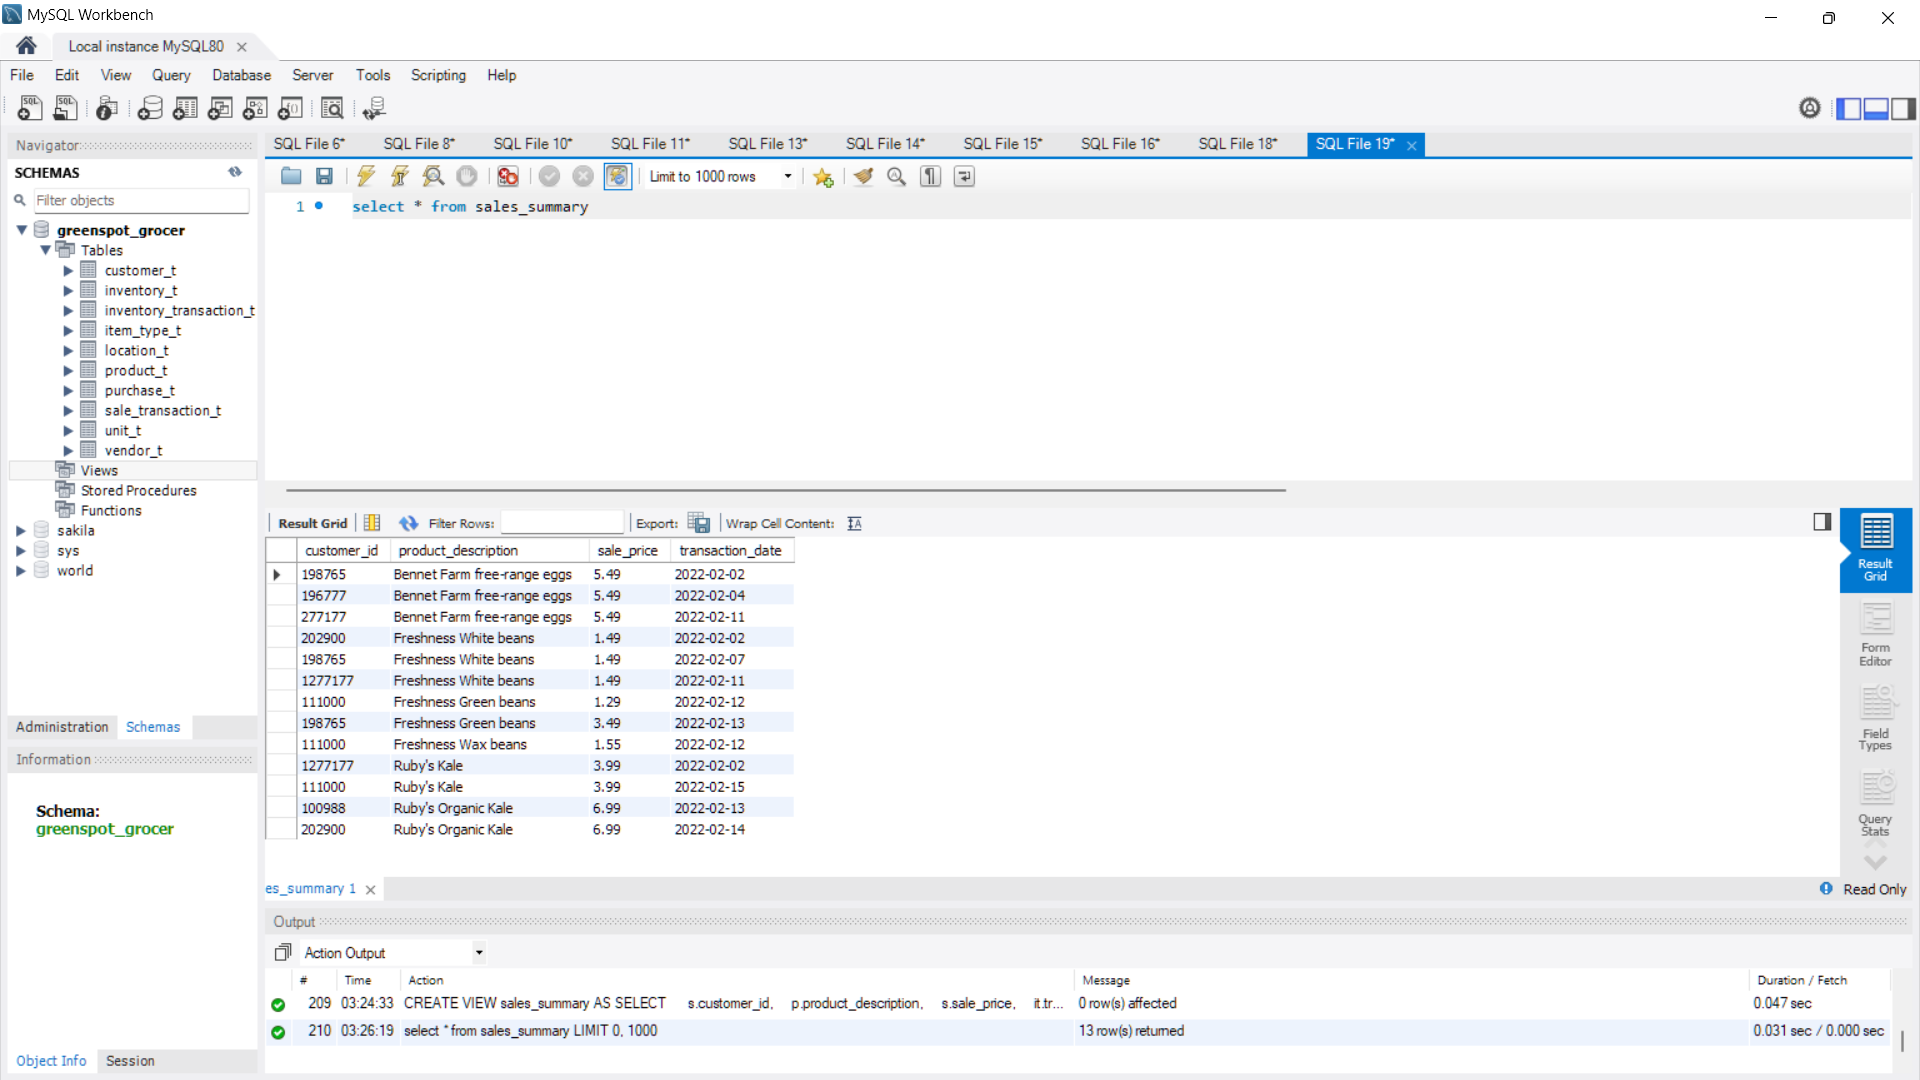The width and height of the screenshot is (1920, 1080).
Task: Beautify the SQL query broom icon
Action: click(863, 176)
